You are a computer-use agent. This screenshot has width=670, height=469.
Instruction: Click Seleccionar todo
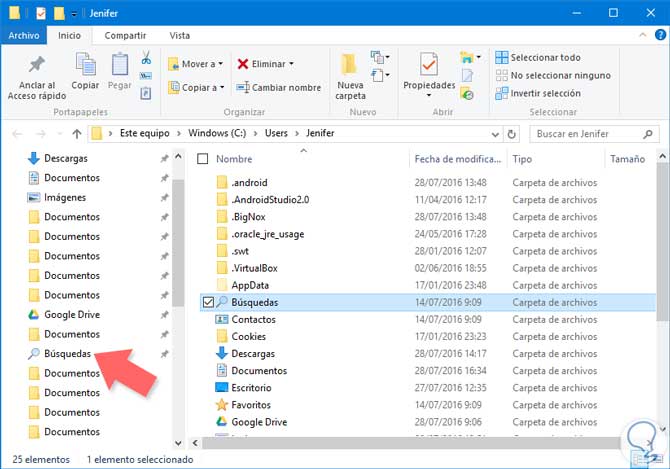pyautogui.click(x=538, y=57)
